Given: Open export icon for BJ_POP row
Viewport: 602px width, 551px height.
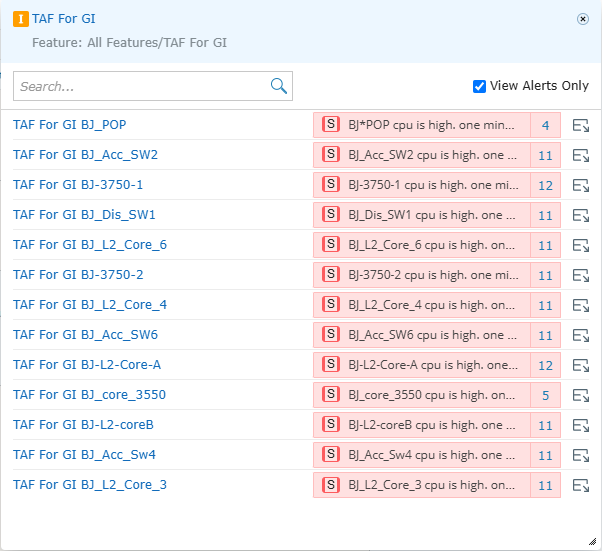Looking at the screenshot, I should coord(580,125).
